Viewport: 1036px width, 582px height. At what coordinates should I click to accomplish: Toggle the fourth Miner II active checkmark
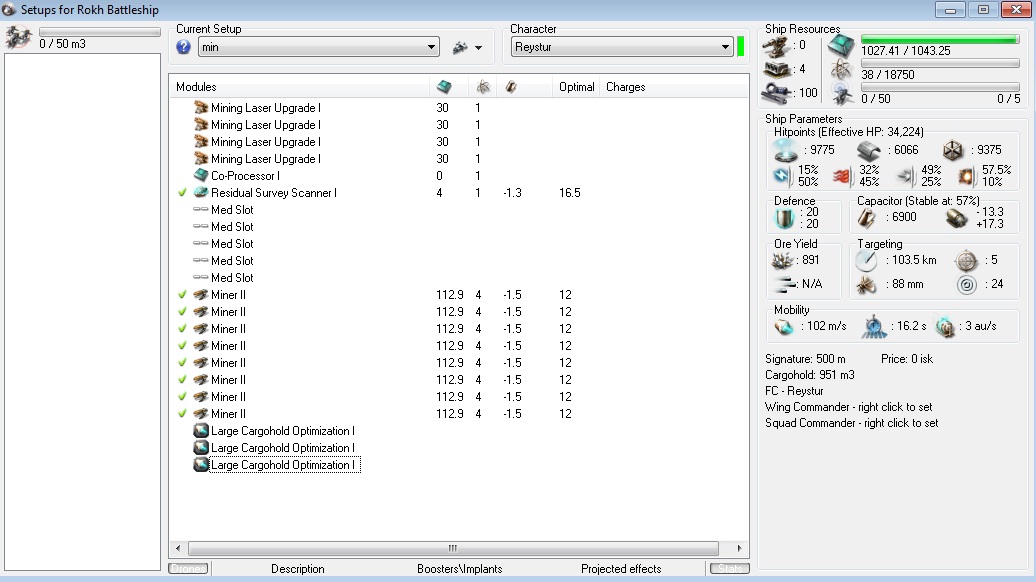point(182,346)
